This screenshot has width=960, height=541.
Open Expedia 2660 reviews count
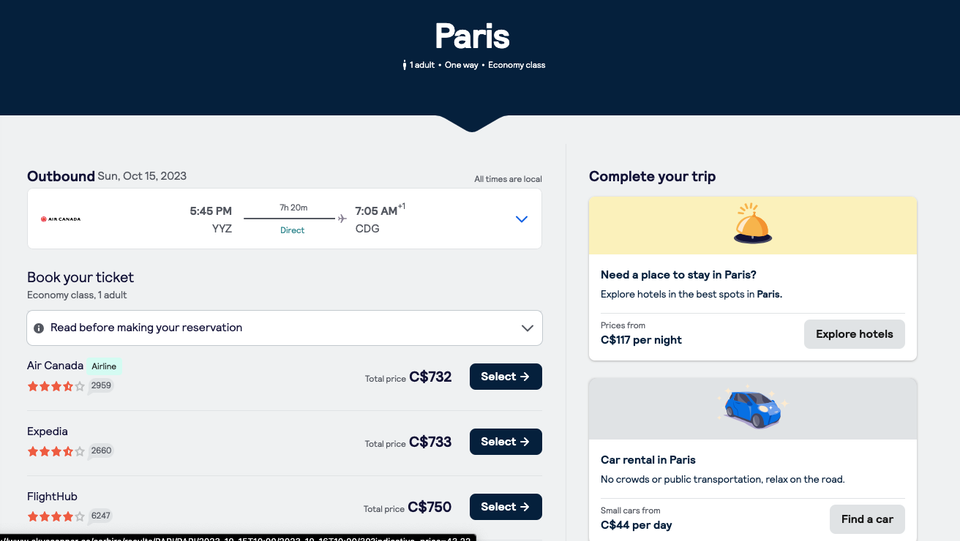(x=101, y=451)
